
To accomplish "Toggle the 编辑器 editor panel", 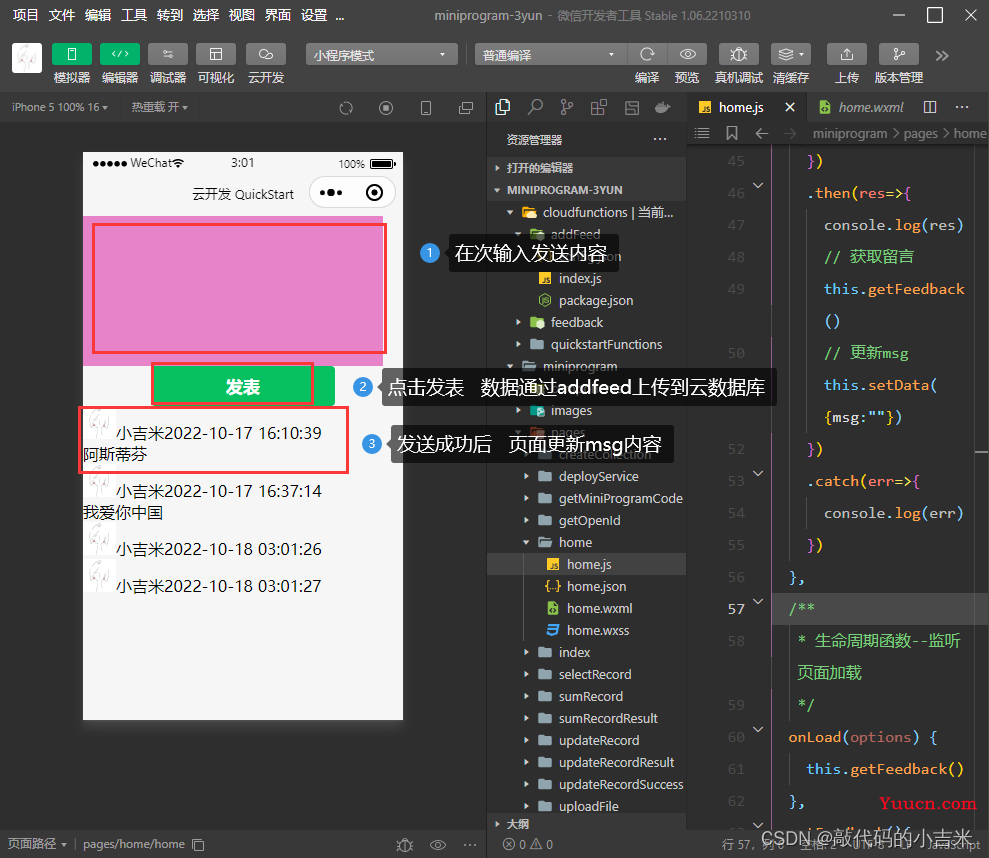I will [120, 54].
